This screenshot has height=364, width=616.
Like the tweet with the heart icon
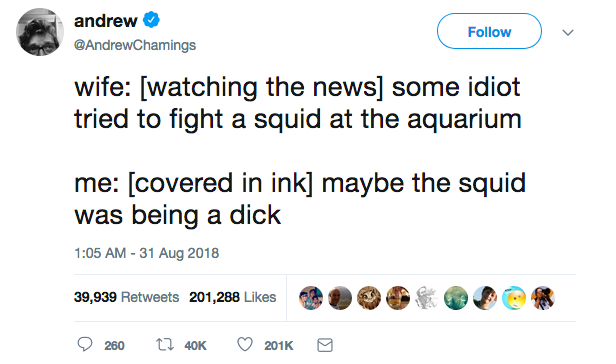coord(245,344)
